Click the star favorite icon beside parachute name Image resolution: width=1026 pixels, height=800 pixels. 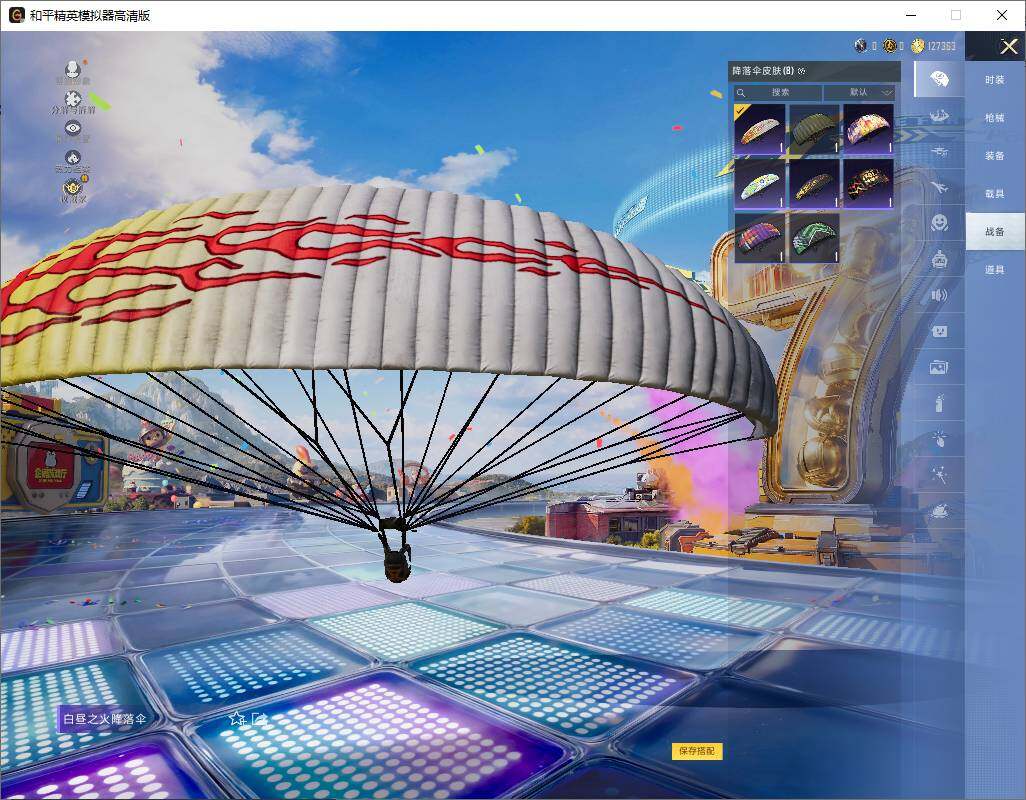pyautogui.click(x=236, y=719)
